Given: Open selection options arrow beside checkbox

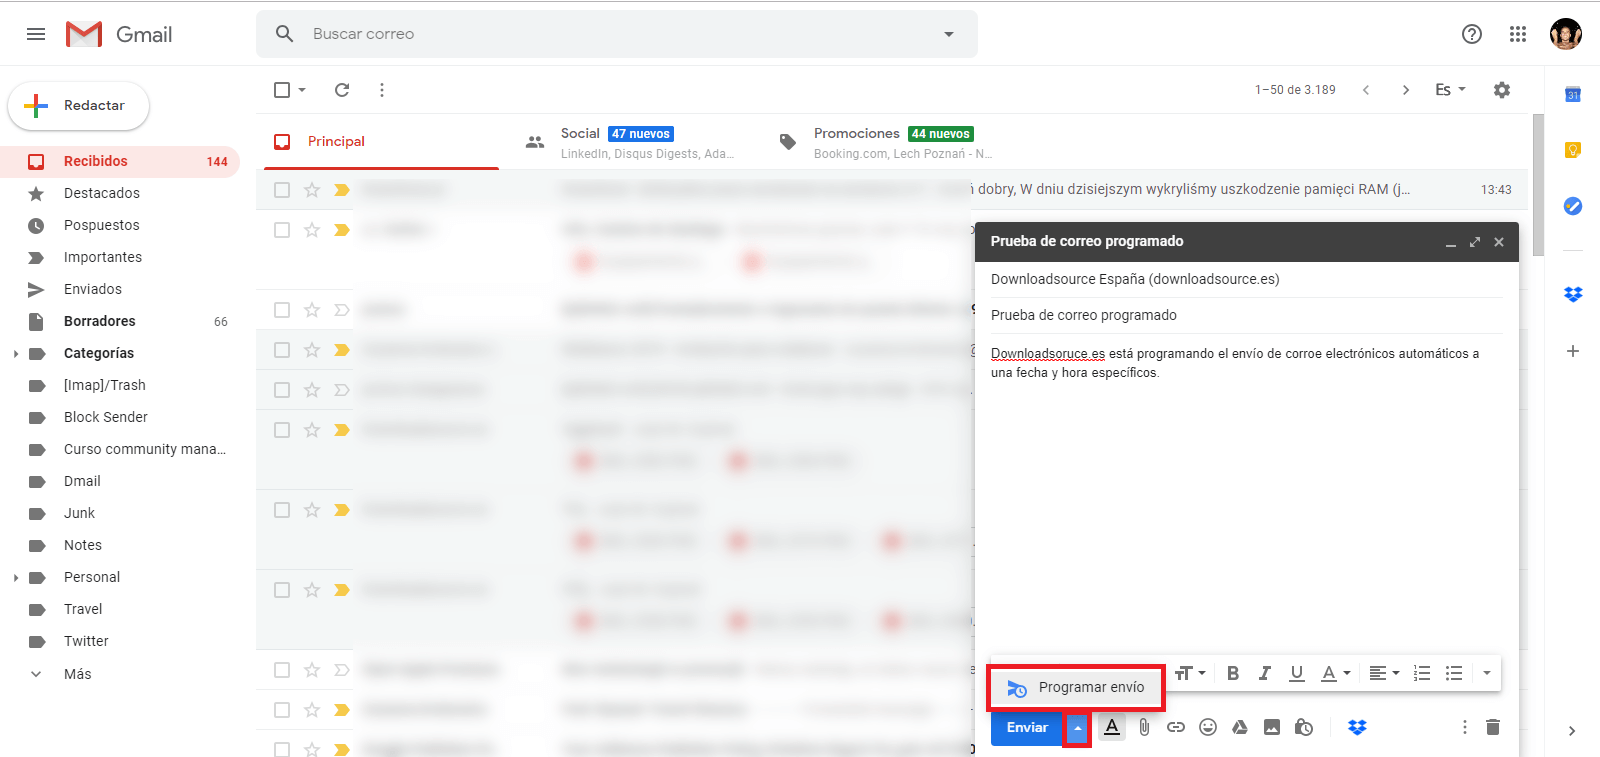Looking at the screenshot, I should click(302, 90).
